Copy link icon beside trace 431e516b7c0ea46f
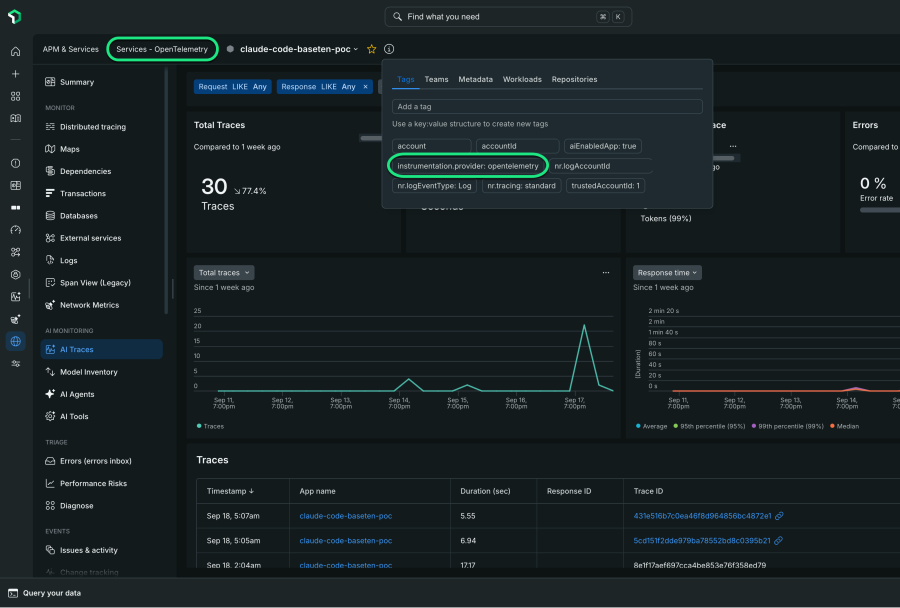The height and width of the screenshot is (608, 900). [x=779, y=516]
